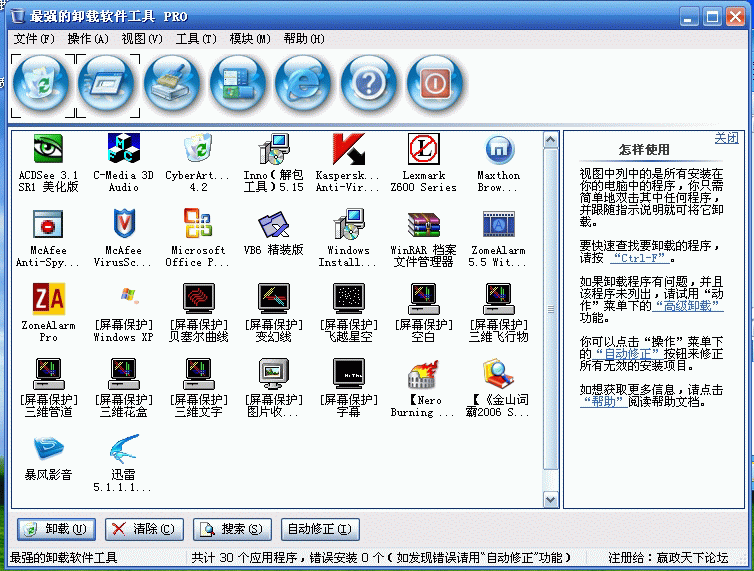Click the red power exit toolbar icon
The image size is (754, 571).
435,84
